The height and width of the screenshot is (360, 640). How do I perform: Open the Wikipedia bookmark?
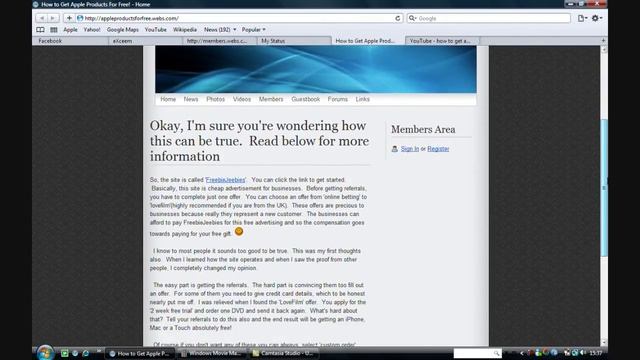coord(184,30)
